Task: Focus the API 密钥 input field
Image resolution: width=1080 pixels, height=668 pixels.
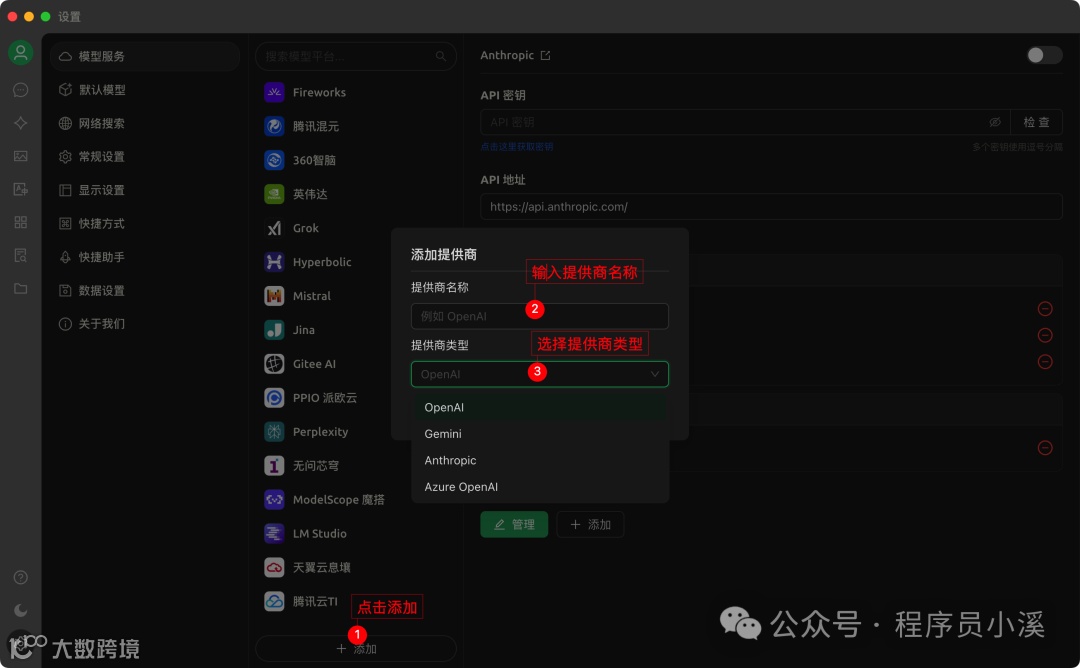Action: pyautogui.click(x=745, y=122)
